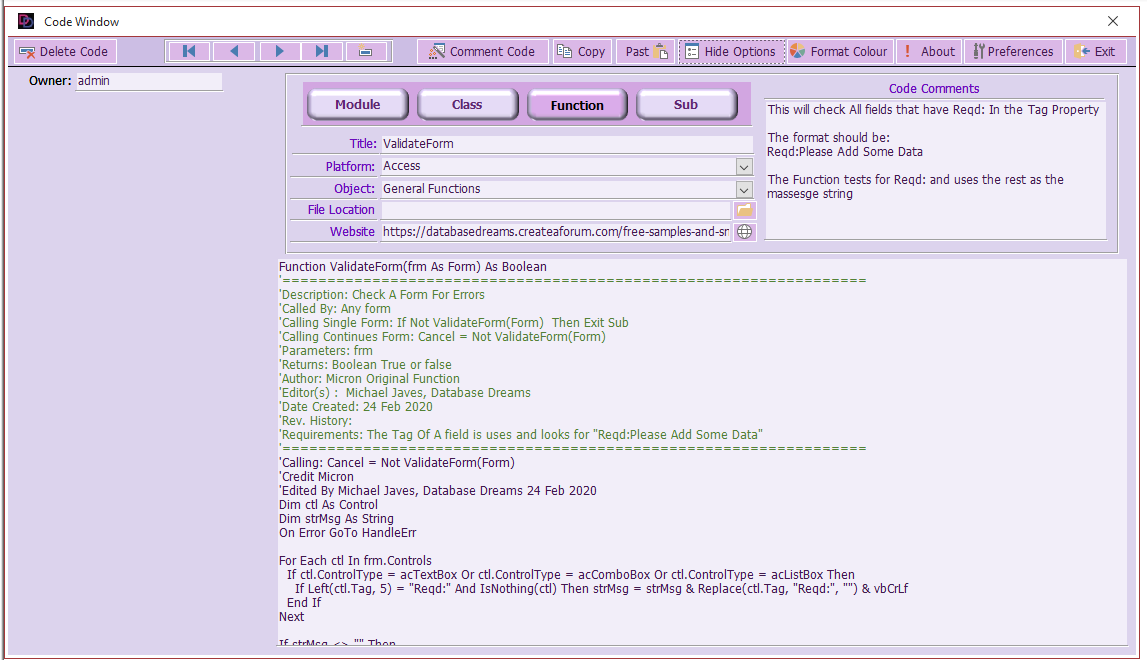This screenshot has height=660, width=1147.
Task: Click the code line "Dim ctl As Control"
Action: pos(328,505)
